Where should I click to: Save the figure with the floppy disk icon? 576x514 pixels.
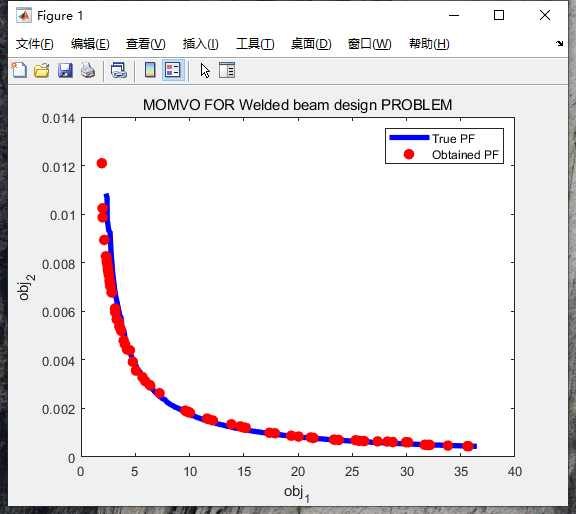tap(65, 70)
